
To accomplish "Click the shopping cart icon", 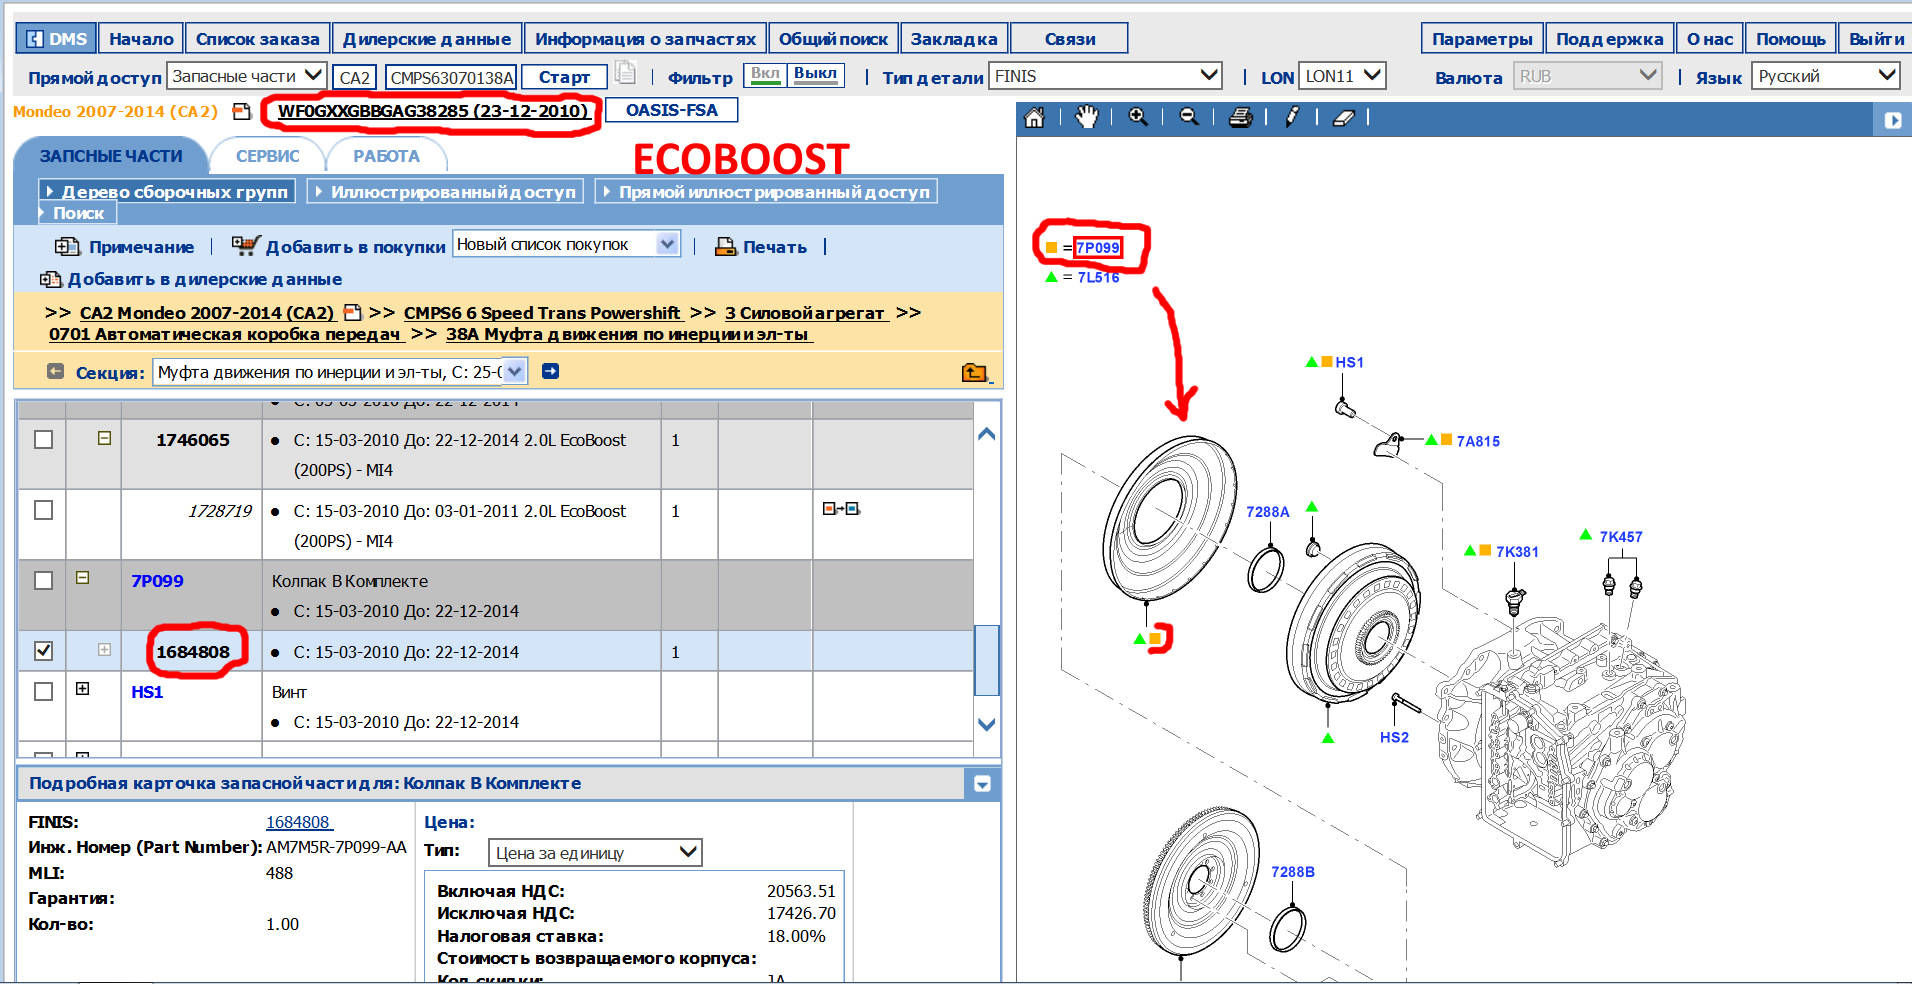I will (245, 245).
